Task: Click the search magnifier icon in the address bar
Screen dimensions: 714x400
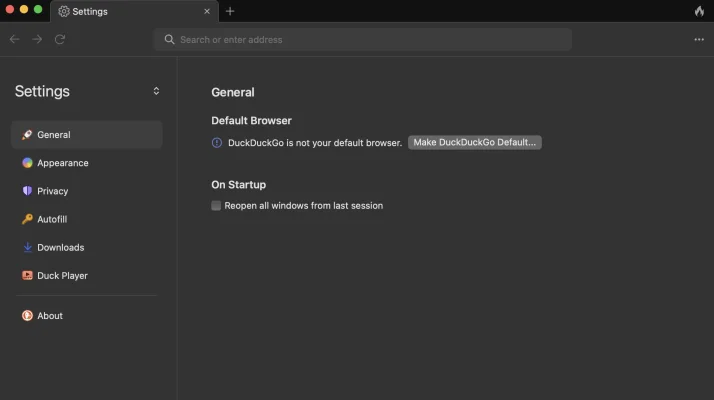Action: click(x=169, y=40)
